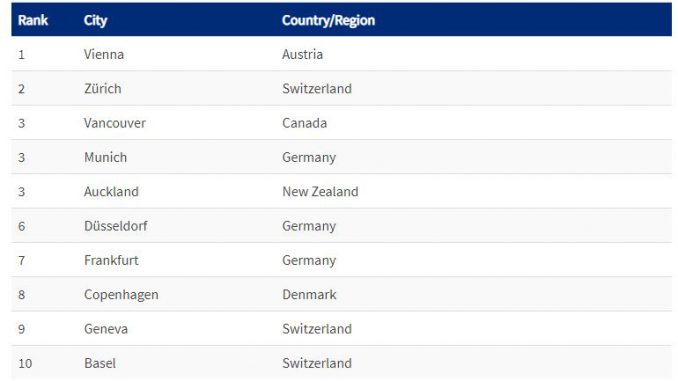This screenshot has height=381, width=678.
Task: Click Switzerland in the Basel row
Action: pyautogui.click(x=317, y=363)
